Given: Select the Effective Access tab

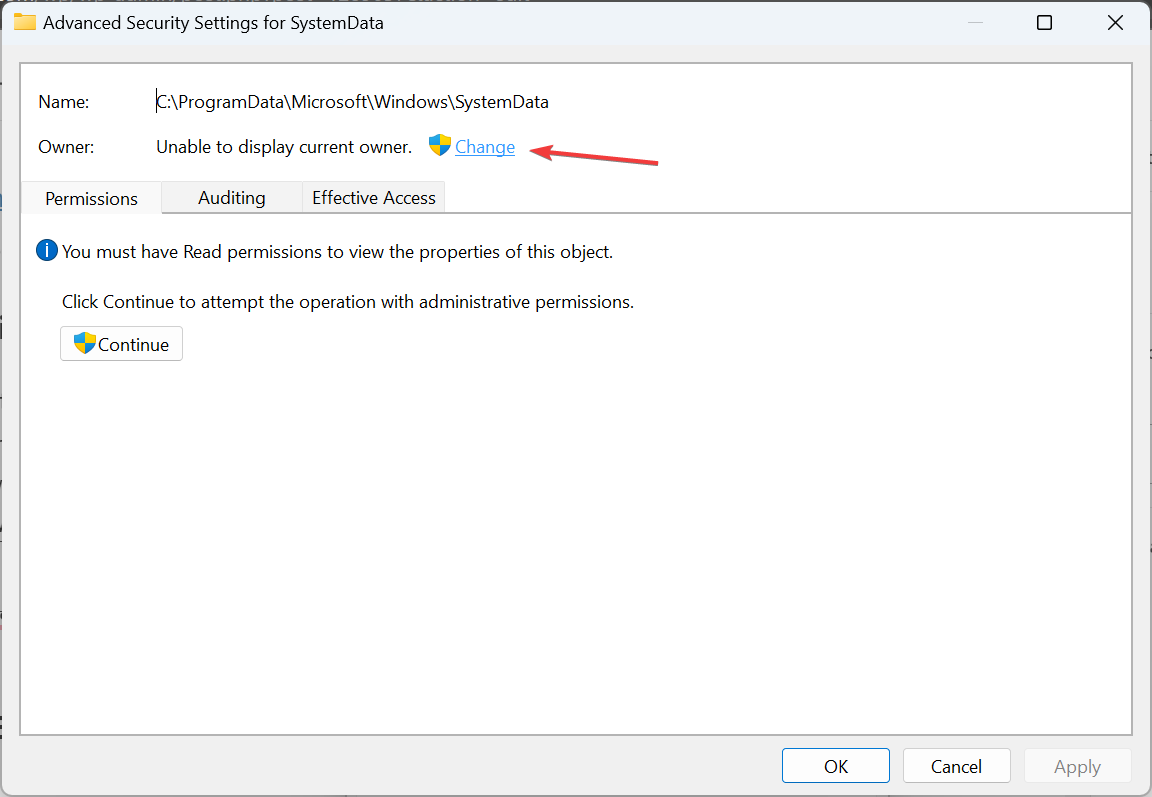Looking at the screenshot, I should (x=373, y=198).
